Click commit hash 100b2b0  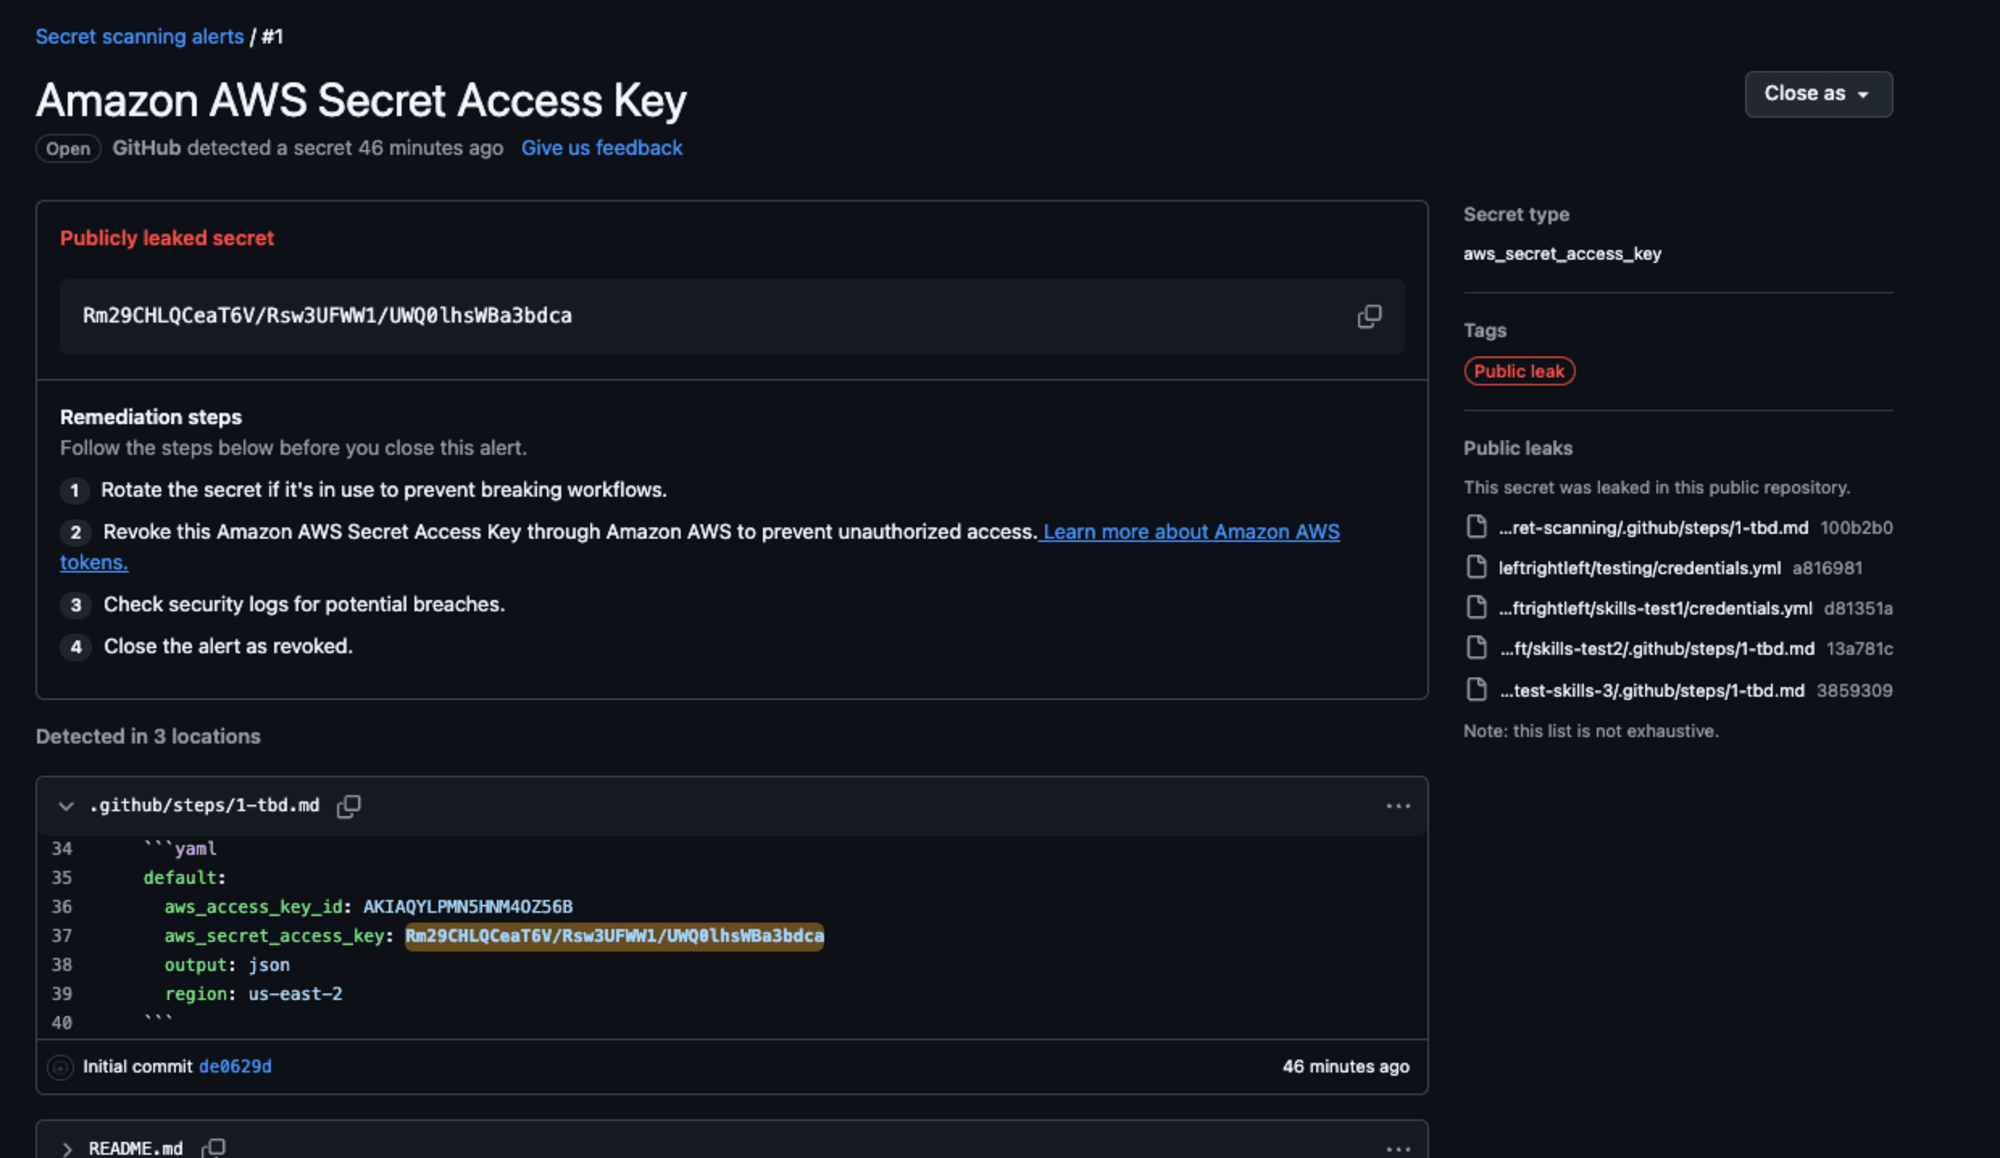pyautogui.click(x=1856, y=527)
